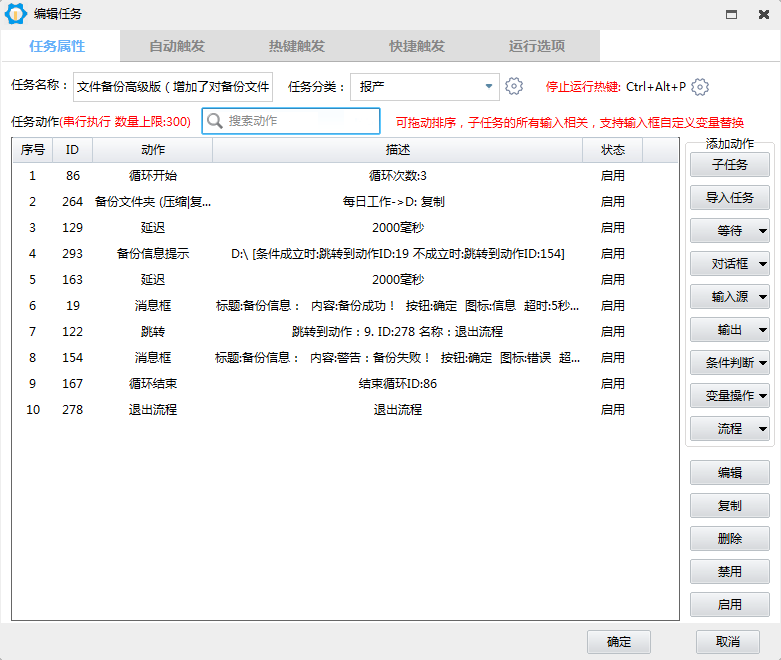Open the 运行选项 tab
This screenshot has width=781, height=660.
pyautogui.click(x=537, y=46)
